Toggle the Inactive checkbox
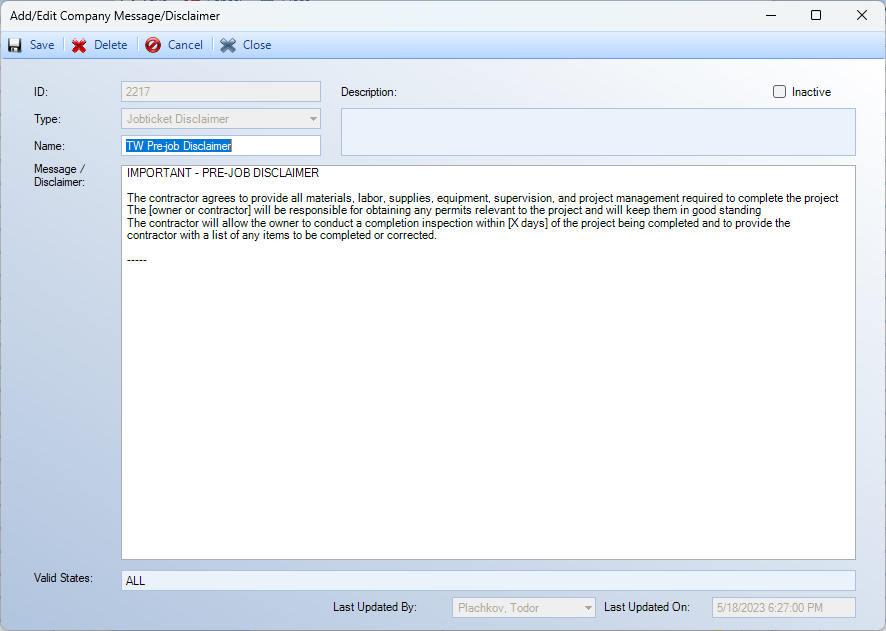Screen dimensions: 886x631 779,92
